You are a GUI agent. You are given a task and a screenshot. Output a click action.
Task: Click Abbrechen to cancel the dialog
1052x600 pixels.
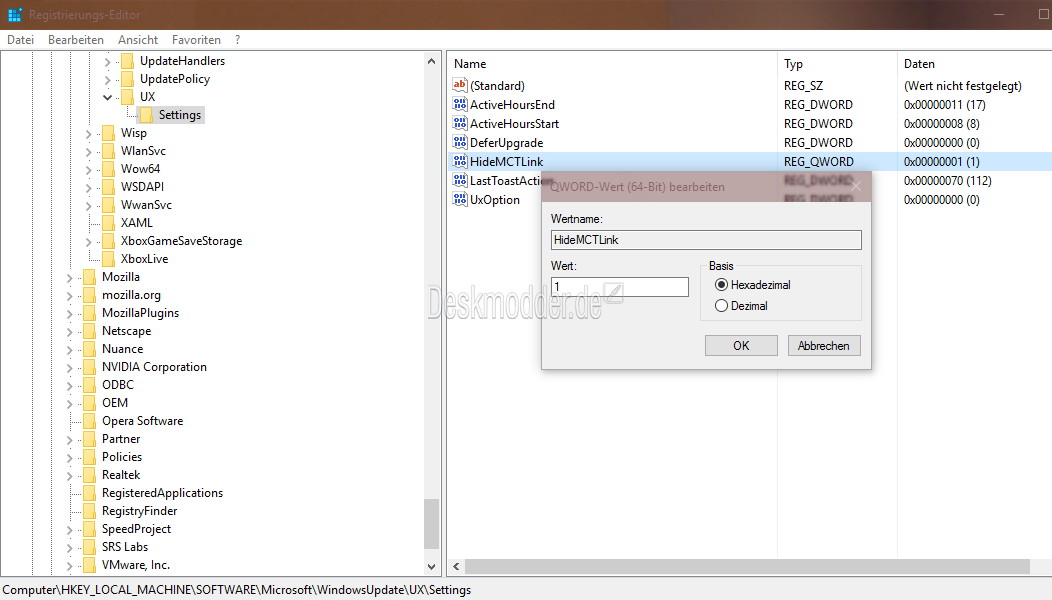[824, 346]
